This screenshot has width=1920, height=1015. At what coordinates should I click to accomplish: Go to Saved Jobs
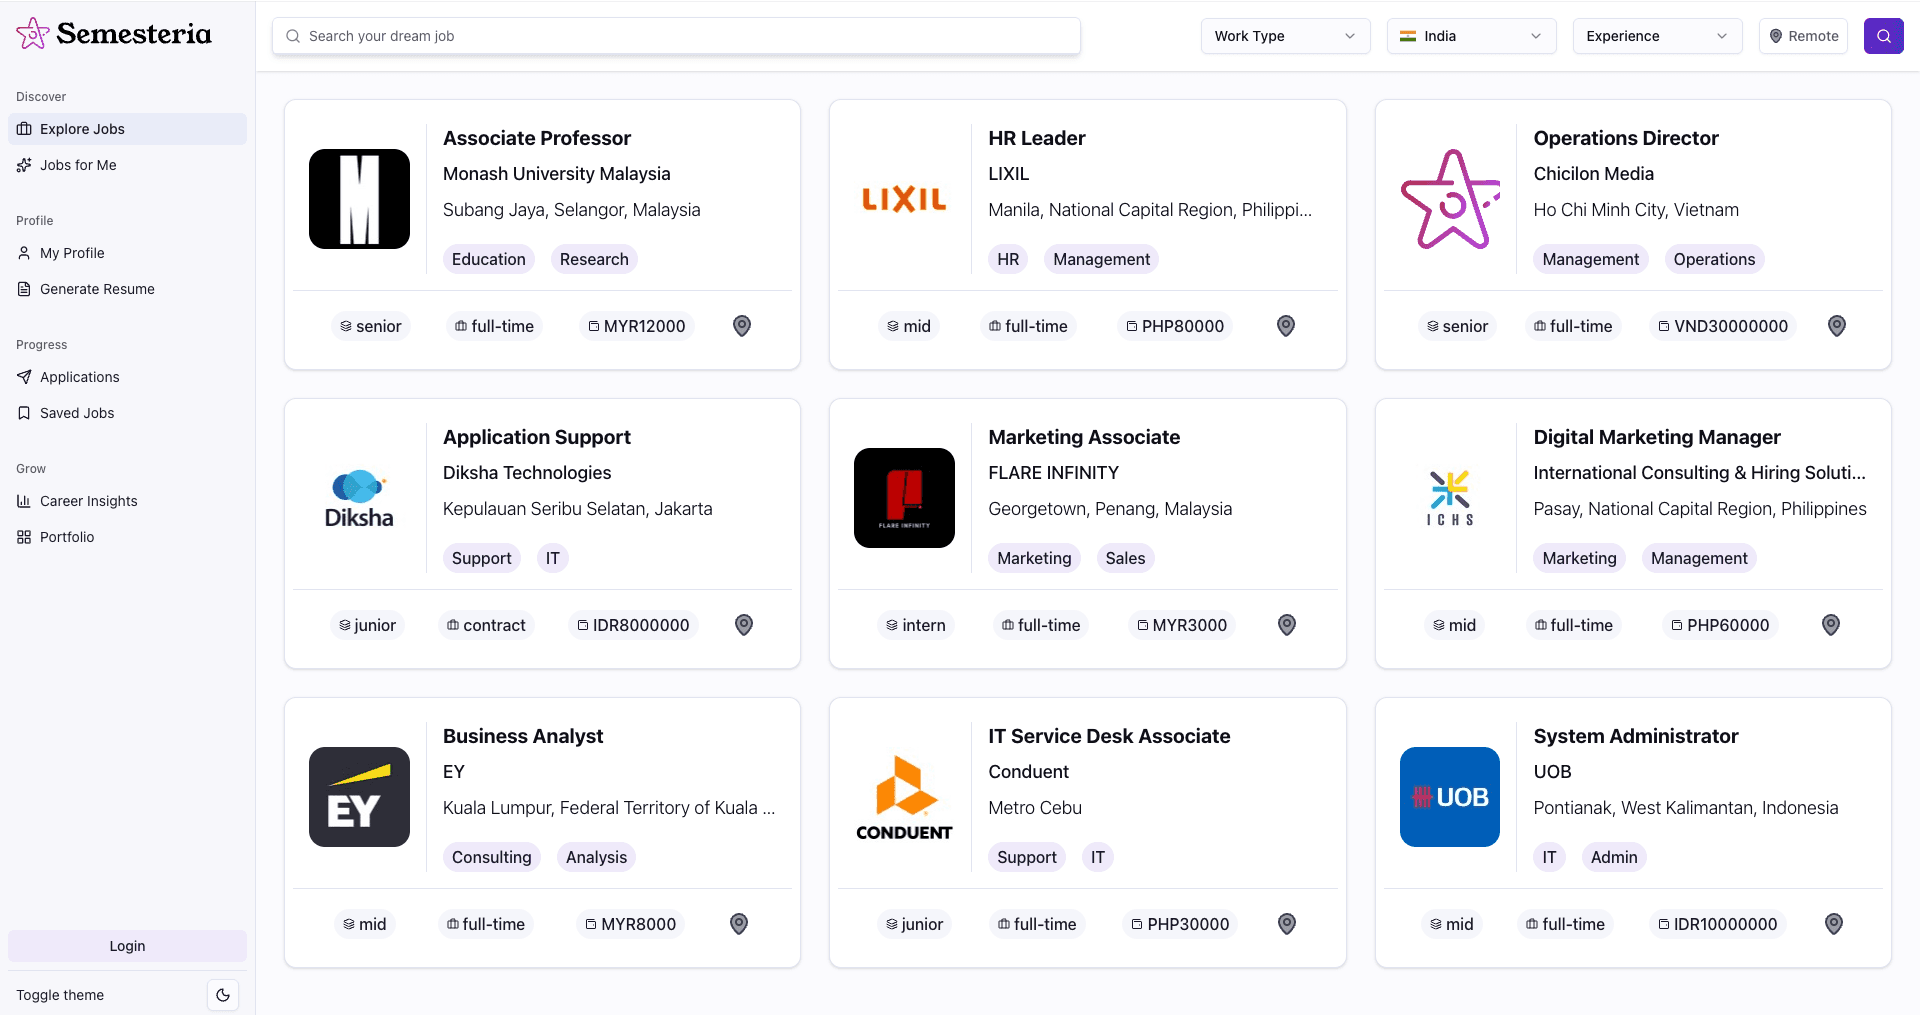point(77,413)
